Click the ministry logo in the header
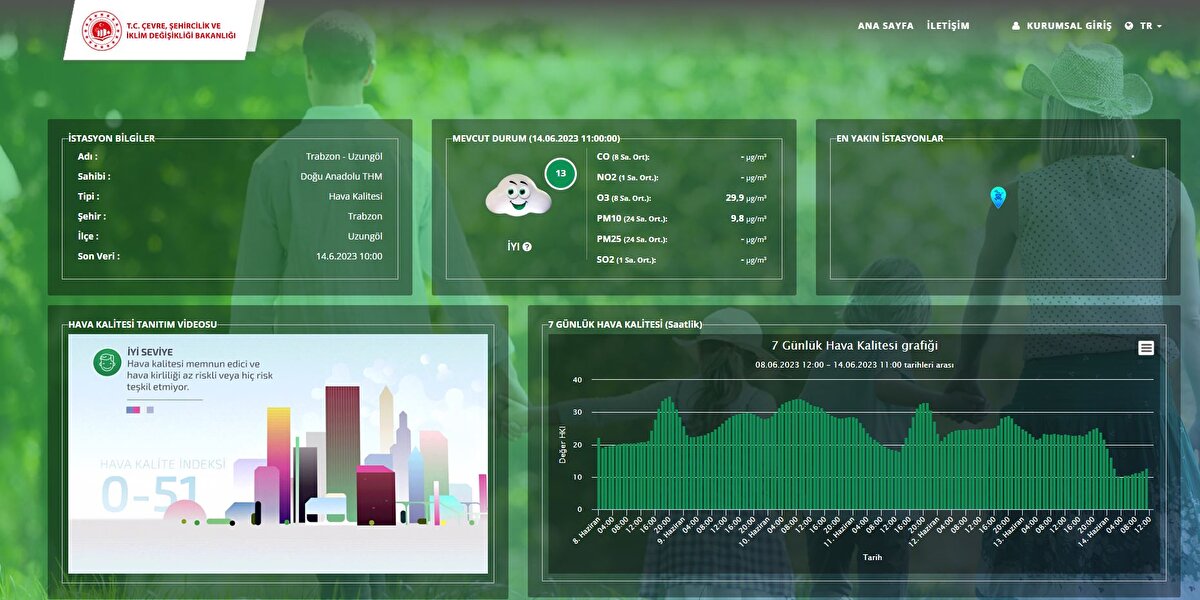The height and width of the screenshot is (600, 1200). 101,31
